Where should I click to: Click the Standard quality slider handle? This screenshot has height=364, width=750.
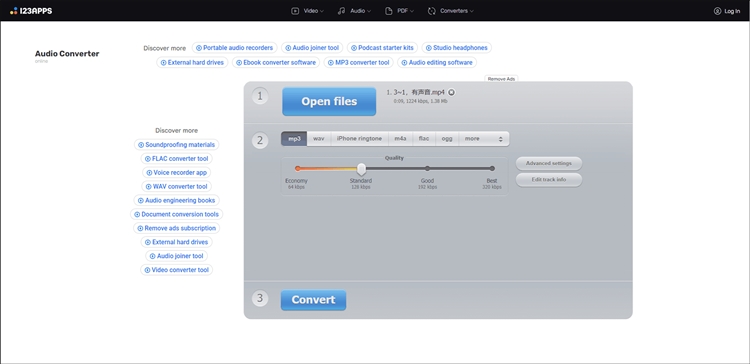point(362,168)
